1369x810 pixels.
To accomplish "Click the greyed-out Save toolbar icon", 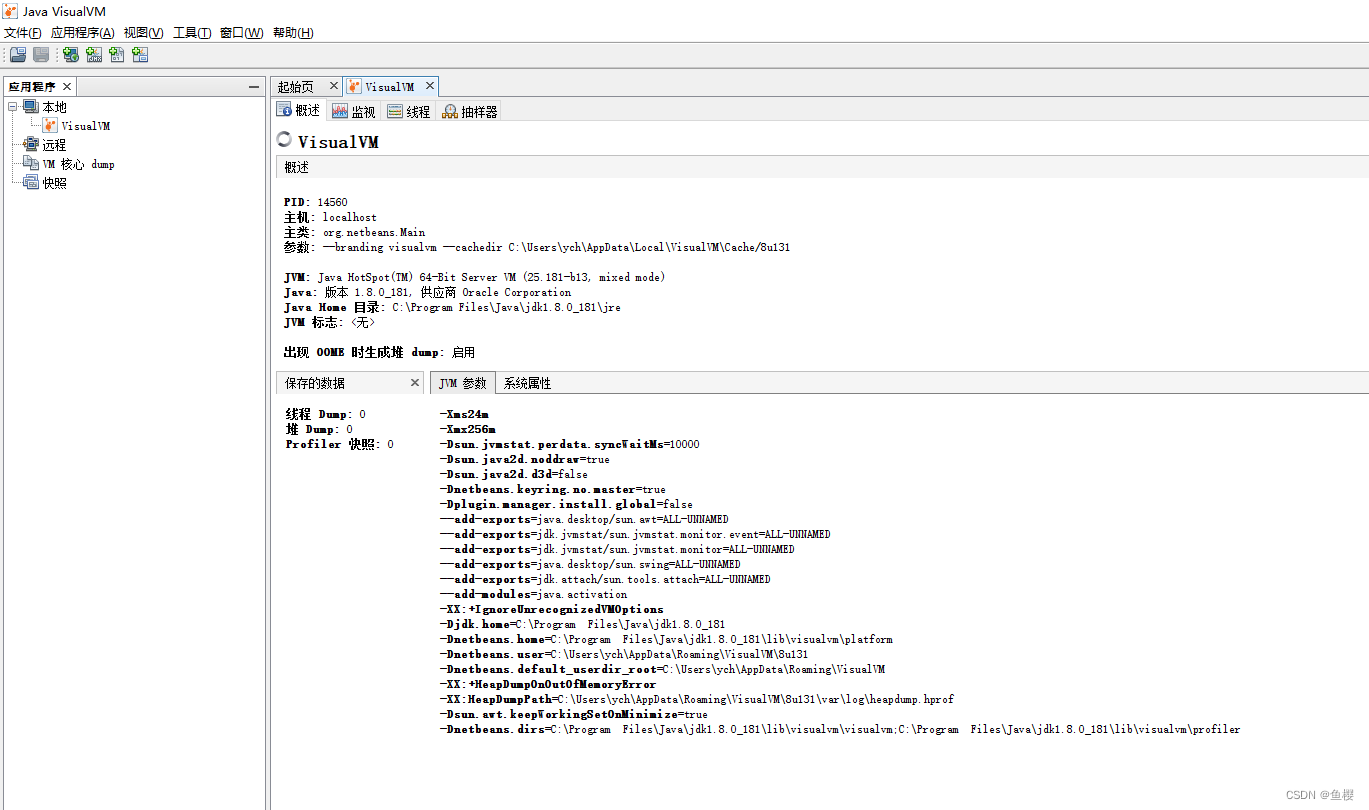I will point(41,55).
